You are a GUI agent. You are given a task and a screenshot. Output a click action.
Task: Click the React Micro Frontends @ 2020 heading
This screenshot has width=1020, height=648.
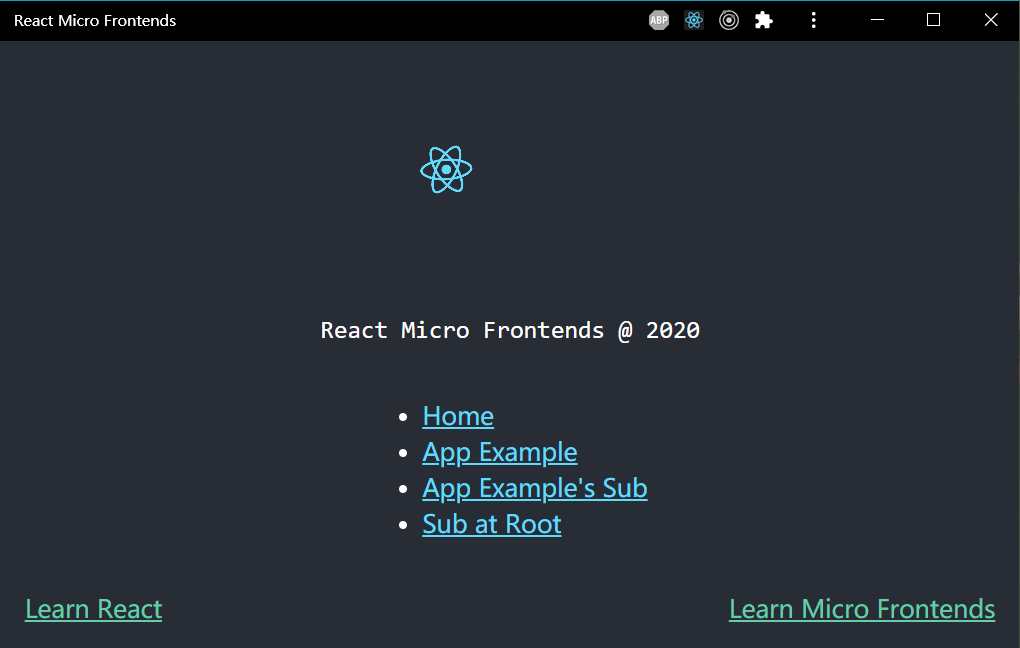point(510,331)
